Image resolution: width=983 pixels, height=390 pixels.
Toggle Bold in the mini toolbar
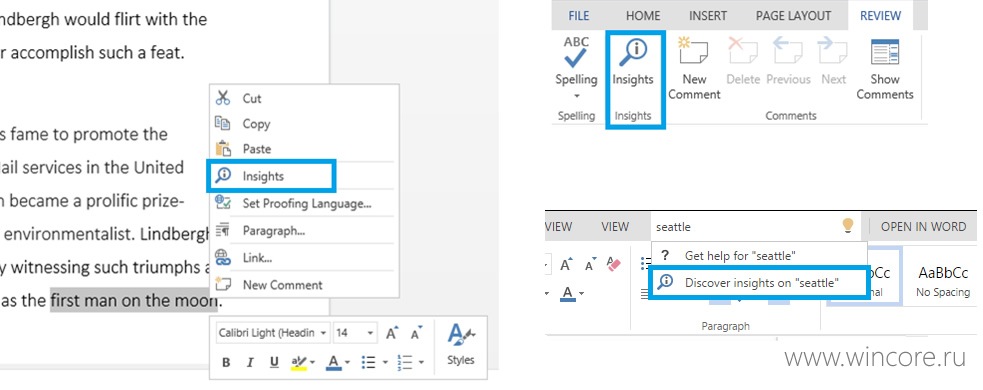click(226, 362)
